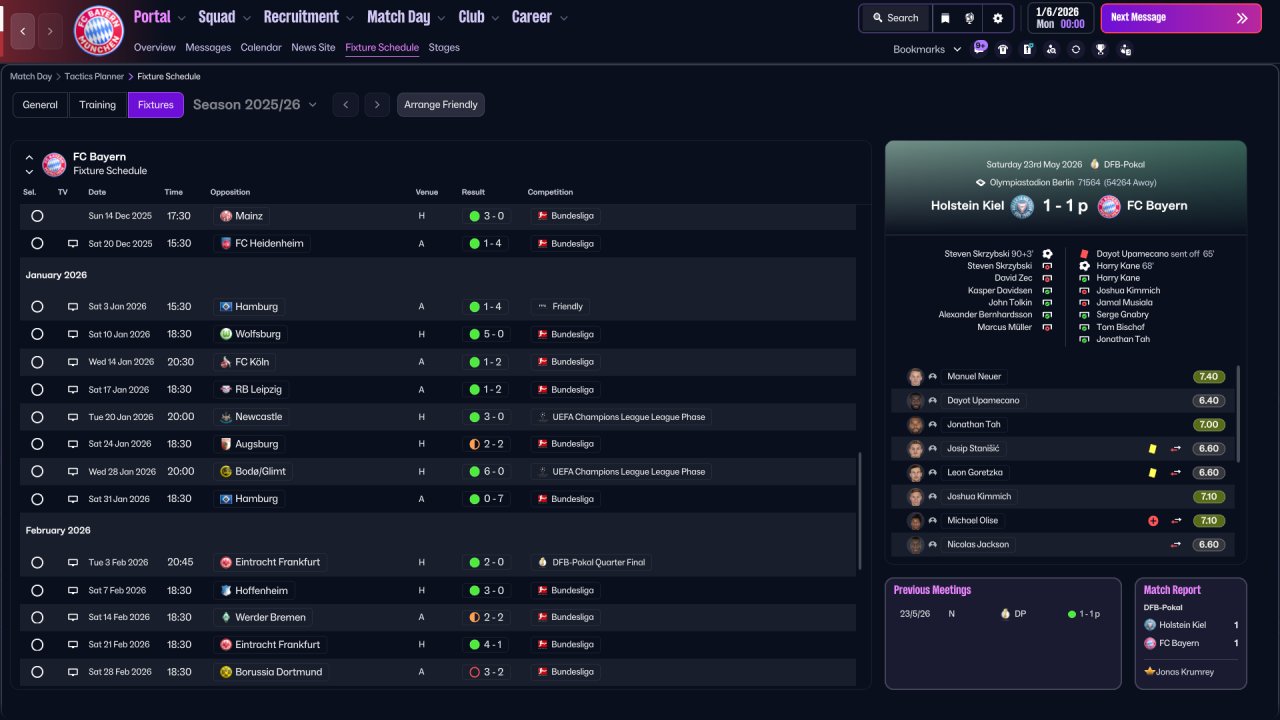Select the Borussia Dortmund fixture radio button
Screen dimensions: 1280x720
37,672
